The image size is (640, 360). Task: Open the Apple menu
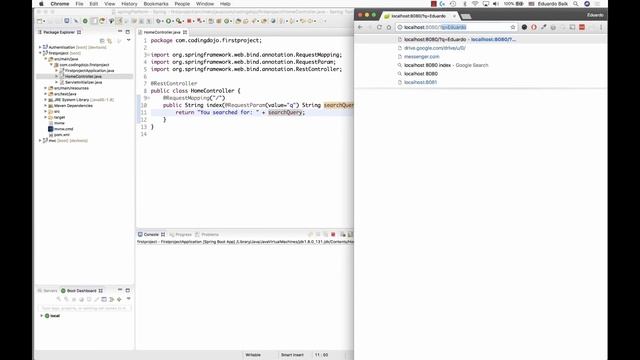pyautogui.click(x=41, y=4)
